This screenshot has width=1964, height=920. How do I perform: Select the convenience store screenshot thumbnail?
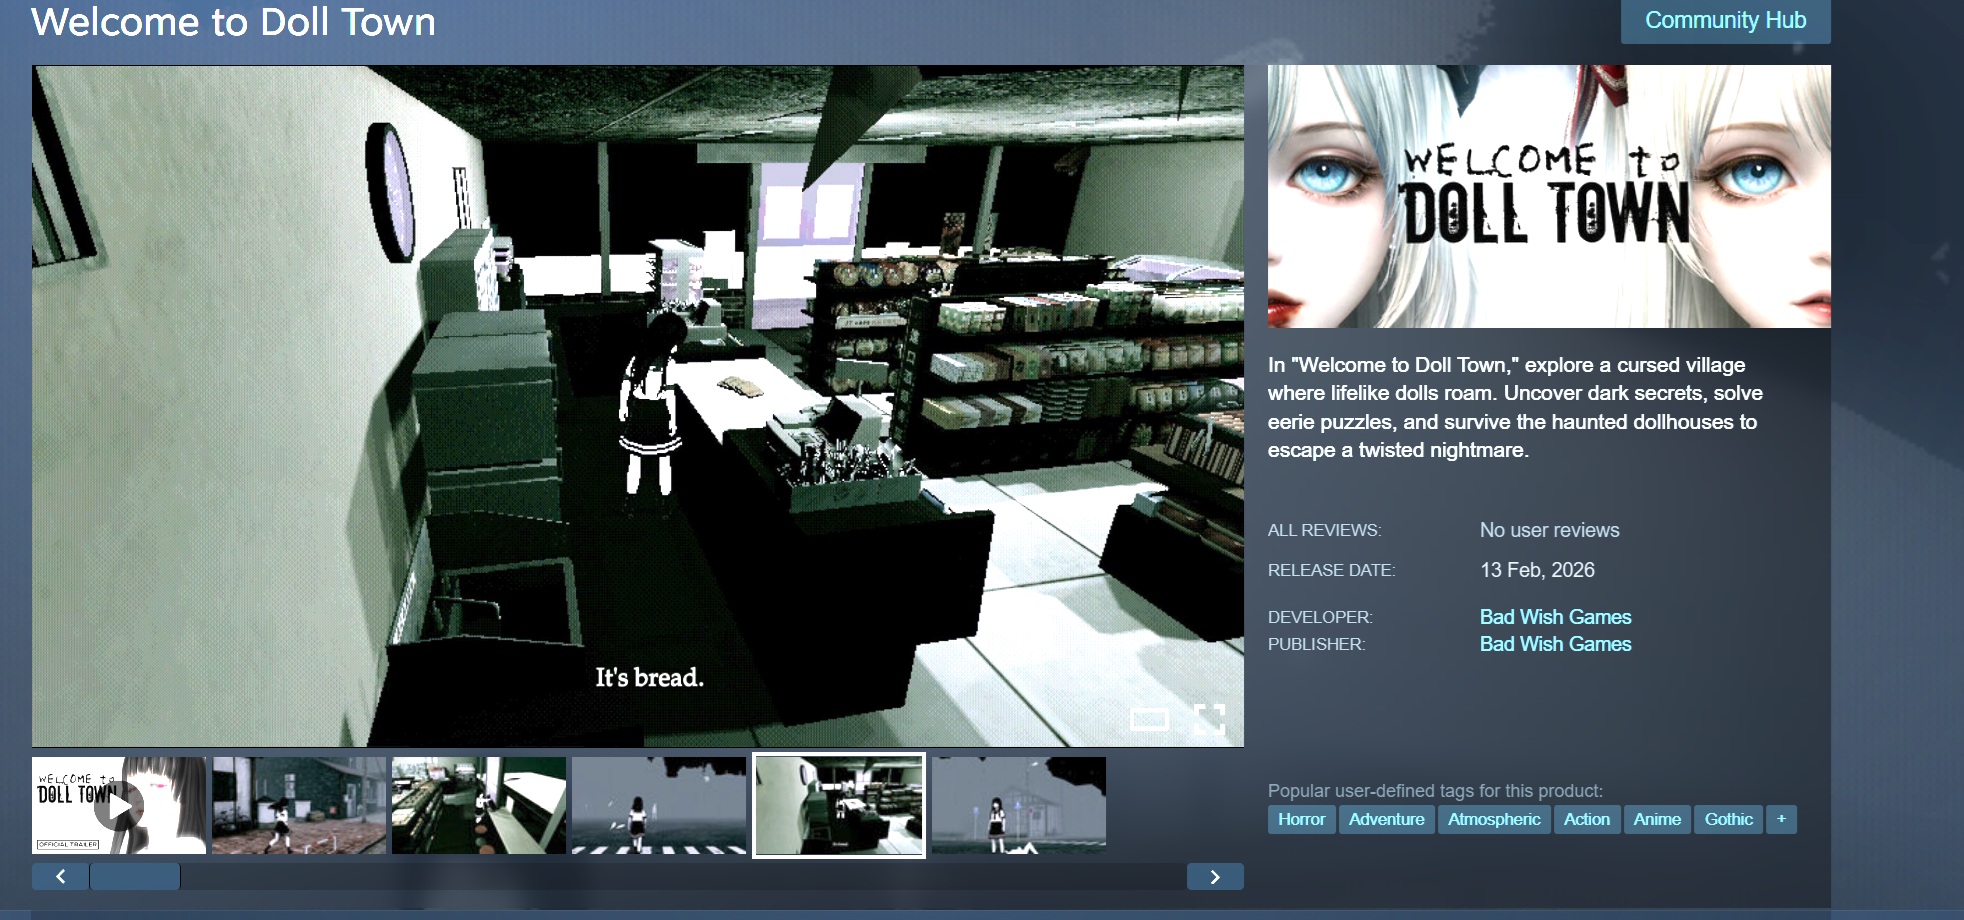click(x=839, y=805)
